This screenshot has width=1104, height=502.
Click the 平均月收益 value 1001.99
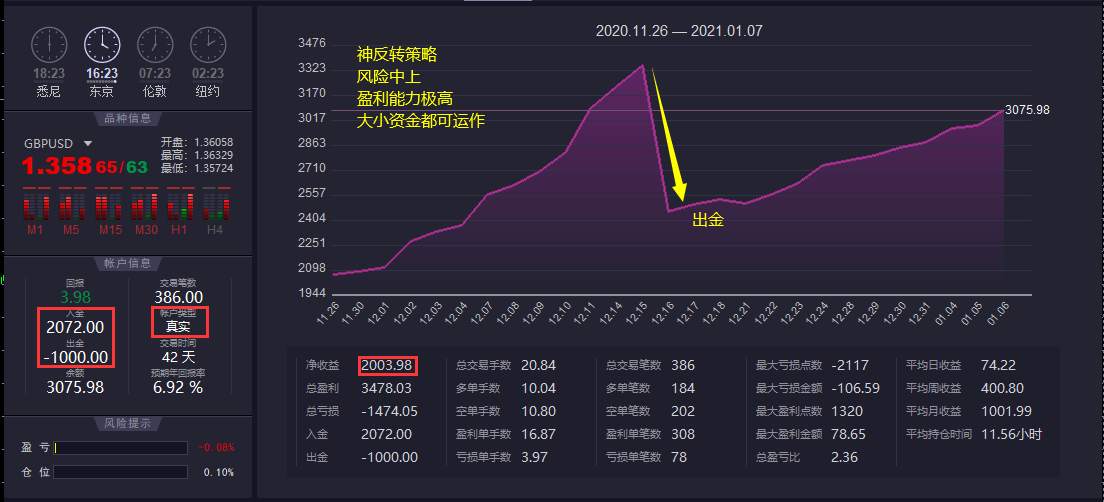pos(1006,411)
